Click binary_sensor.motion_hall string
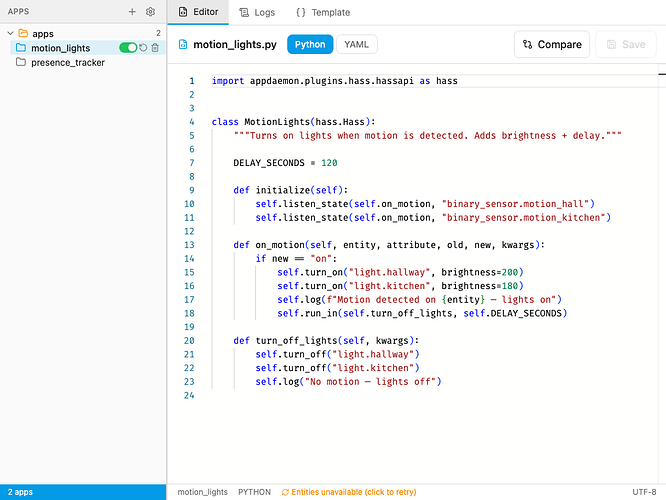 (x=515, y=204)
